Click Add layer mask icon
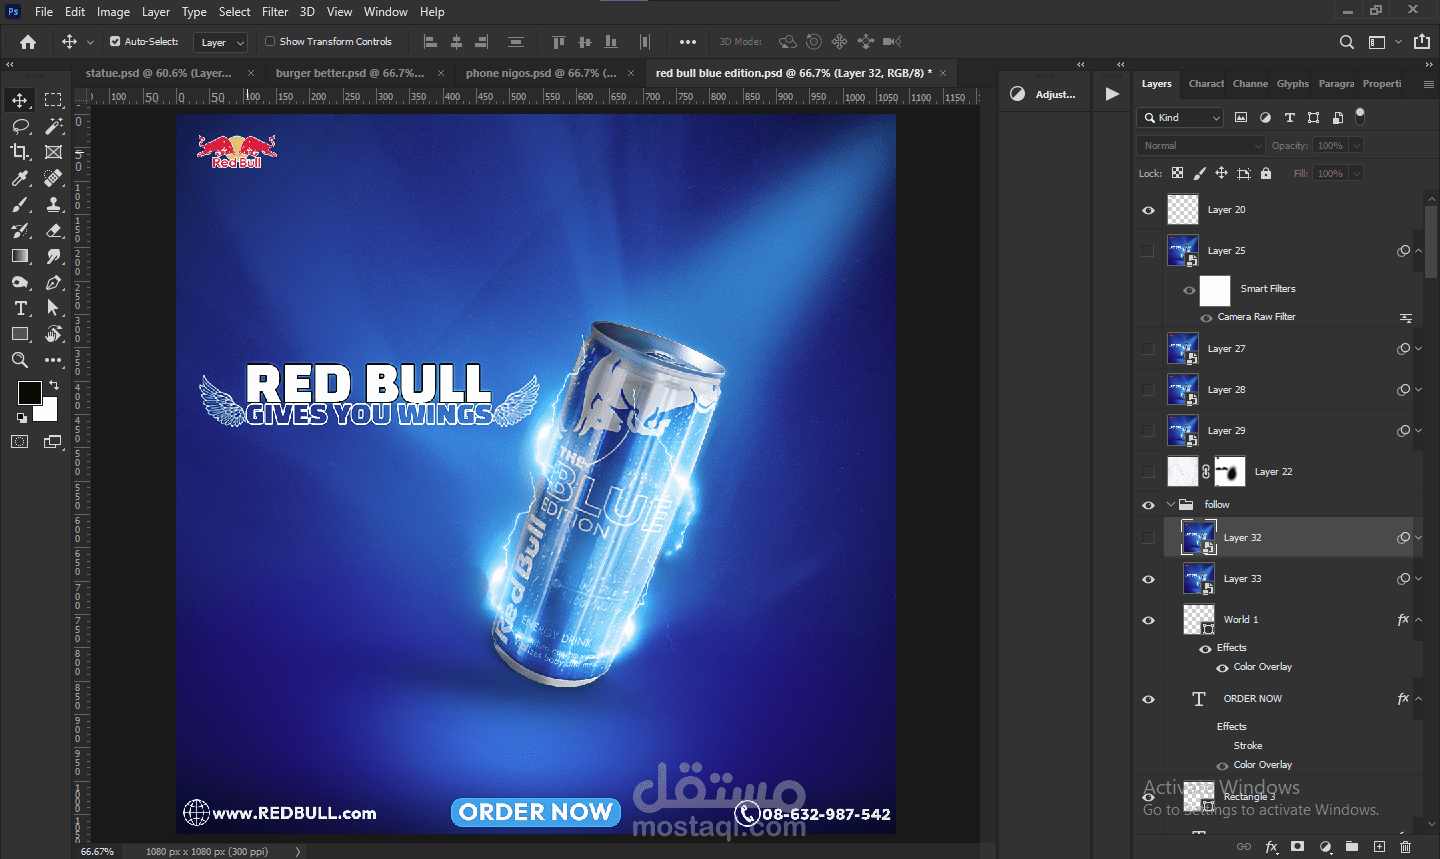The height and width of the screenshot is (859, 1440). [1298, 846]
